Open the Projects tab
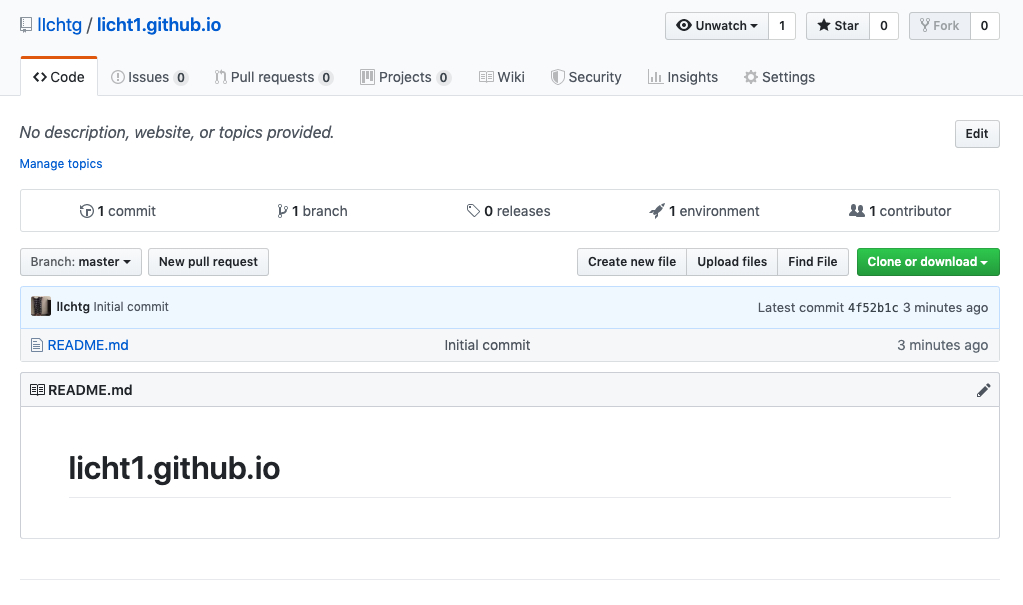Viewport: 1023px width, 605px height. 405,77
